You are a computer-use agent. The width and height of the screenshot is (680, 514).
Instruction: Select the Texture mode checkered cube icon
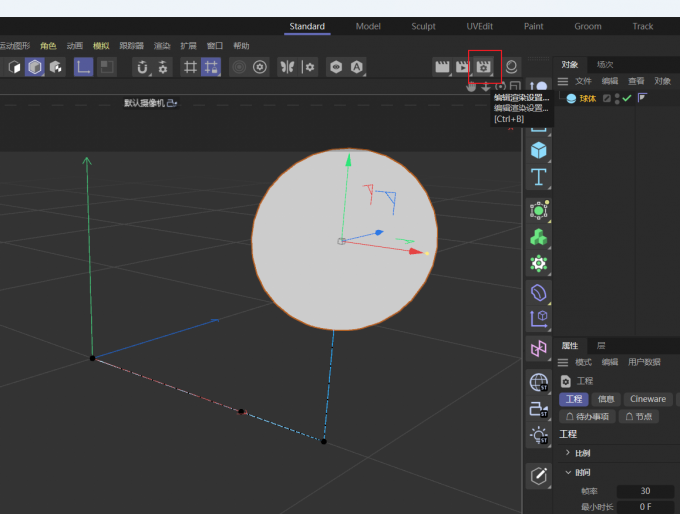(56, 67)
